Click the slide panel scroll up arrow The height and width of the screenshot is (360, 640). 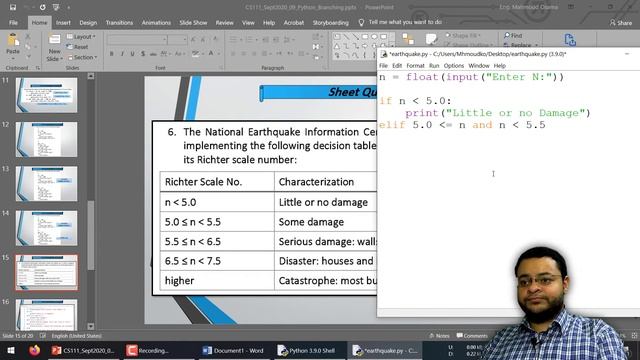click(x=91, y=76)
